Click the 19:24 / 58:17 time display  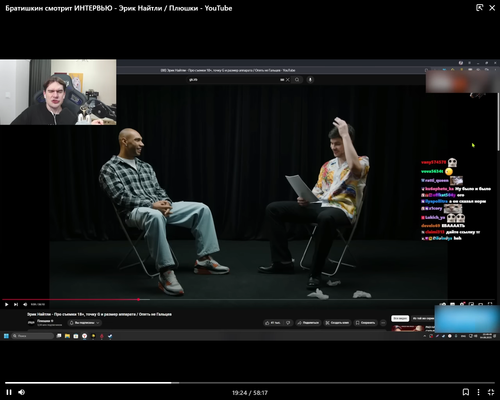(x=250, y=393)
